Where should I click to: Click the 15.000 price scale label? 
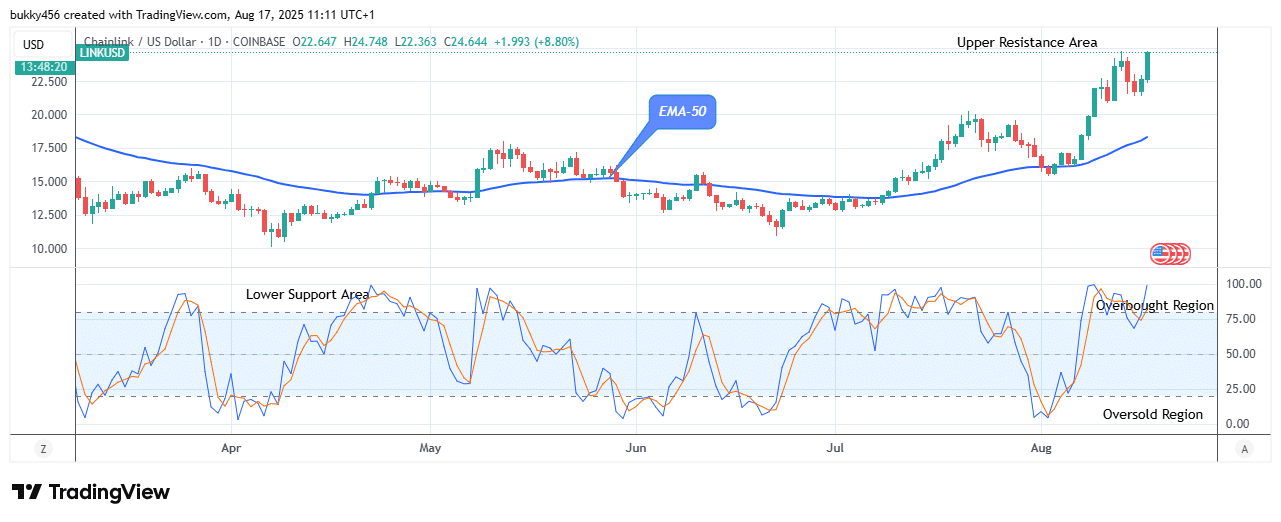point(50,182)
